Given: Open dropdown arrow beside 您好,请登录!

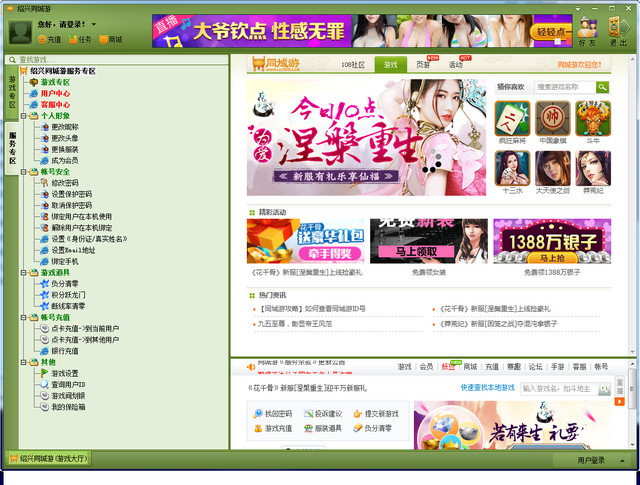Looking at the screenshot, I should (x=94, y=24).
